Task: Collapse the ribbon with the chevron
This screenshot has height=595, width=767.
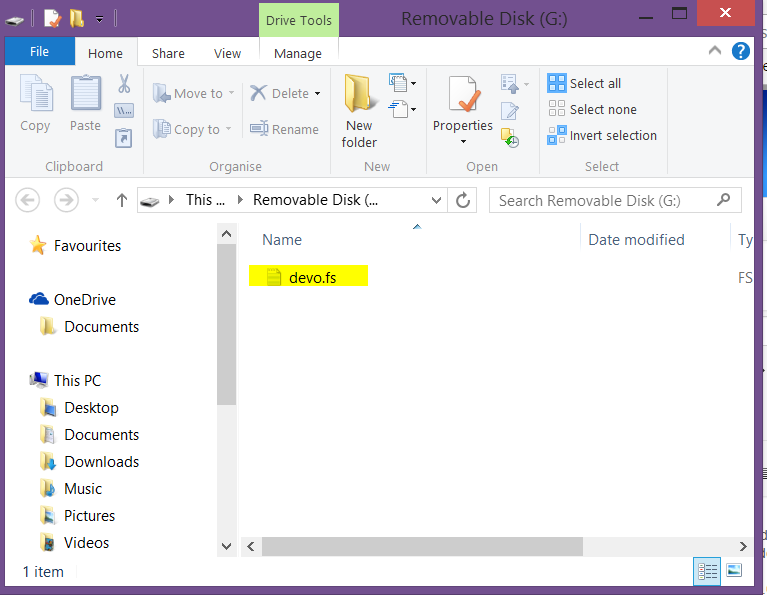Action: pyautogui.click(x=715, y=50)
